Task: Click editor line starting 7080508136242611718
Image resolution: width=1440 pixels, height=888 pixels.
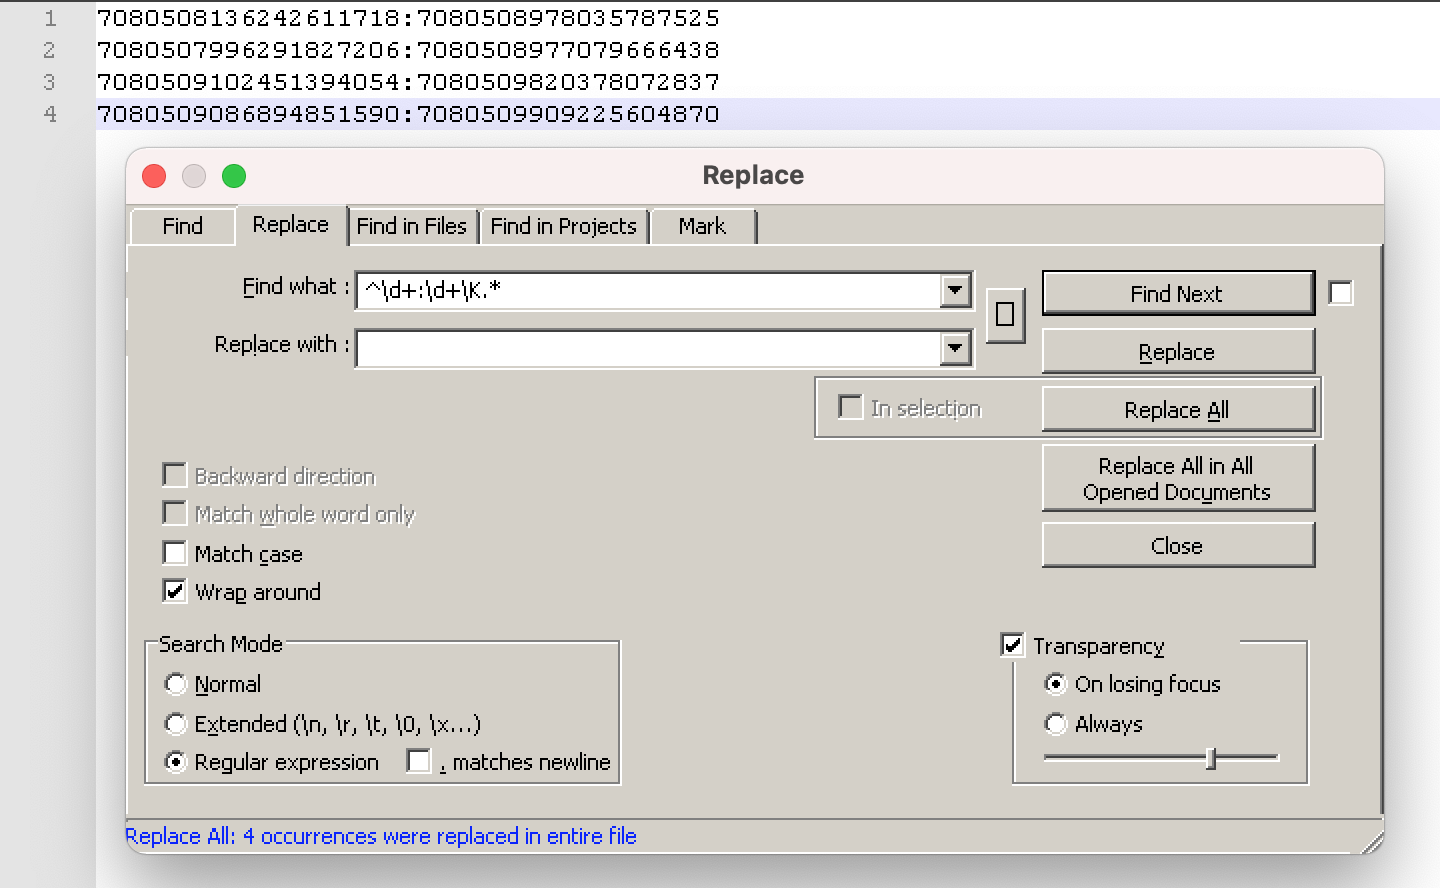Action: pyautogui.click(x=408, y=18)
